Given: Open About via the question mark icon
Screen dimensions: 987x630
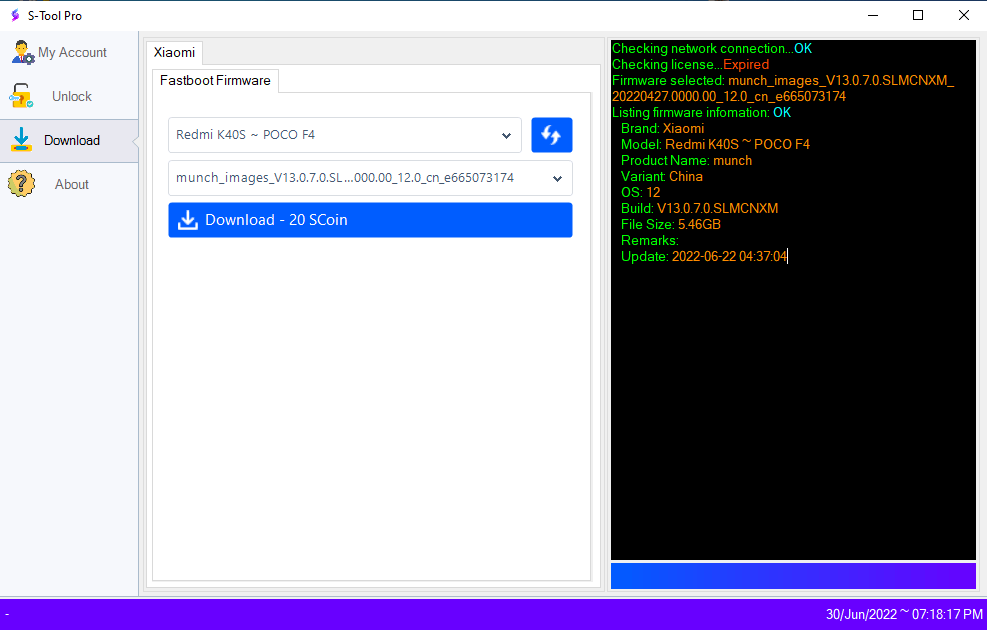Looking at the screenshot, I should (21, 184).
